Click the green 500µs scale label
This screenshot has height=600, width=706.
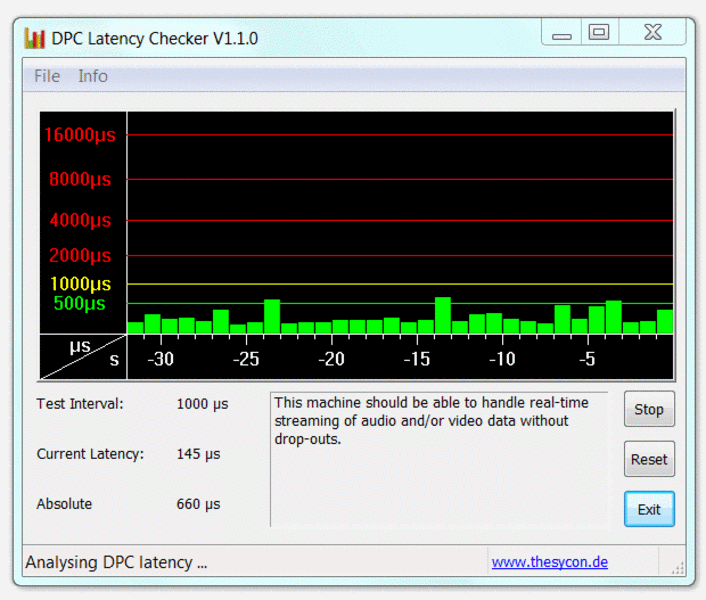point(79,303)
